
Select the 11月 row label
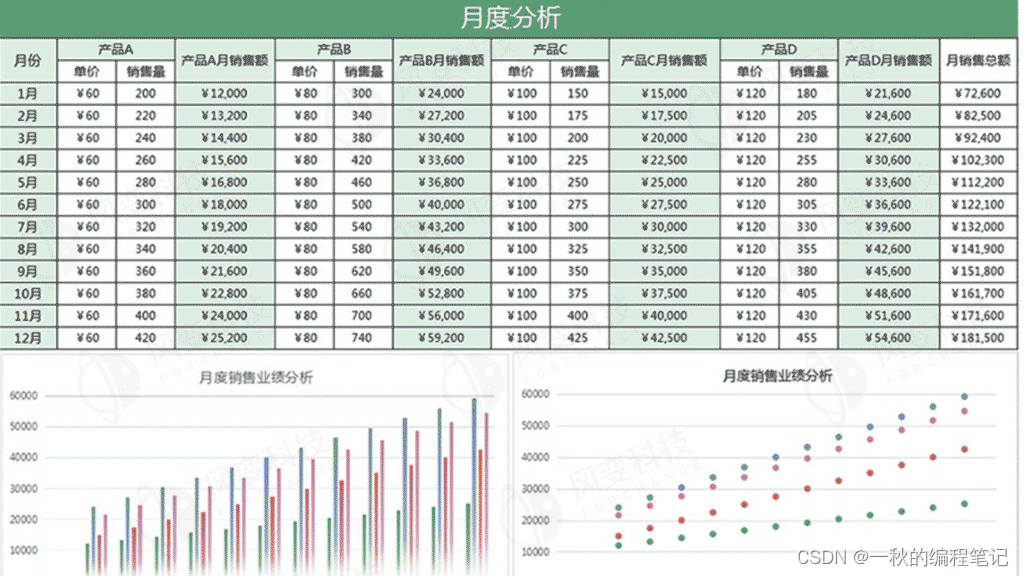pyautogui.click(x=28, y=315)
